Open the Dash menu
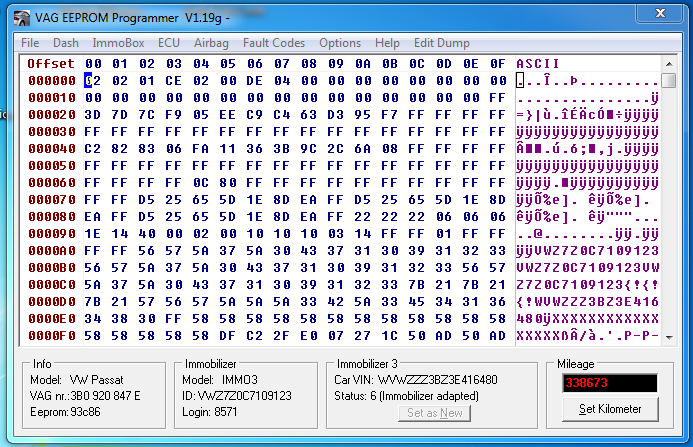The height and width of the screenshot is (447, 693). point(66,43)
